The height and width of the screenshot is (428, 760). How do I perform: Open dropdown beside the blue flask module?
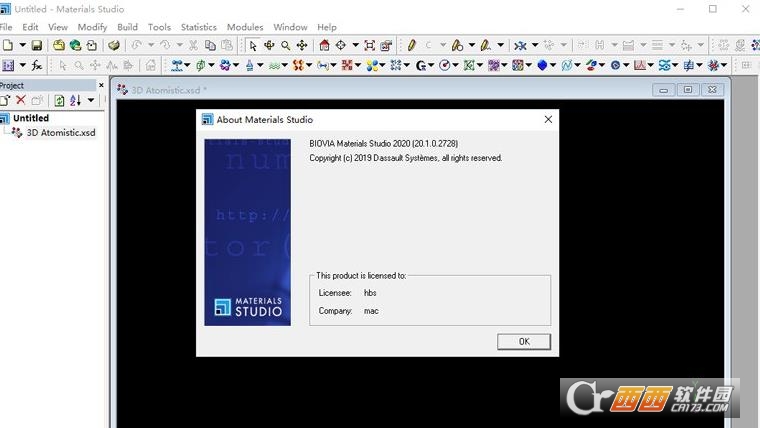pos(260,65)
